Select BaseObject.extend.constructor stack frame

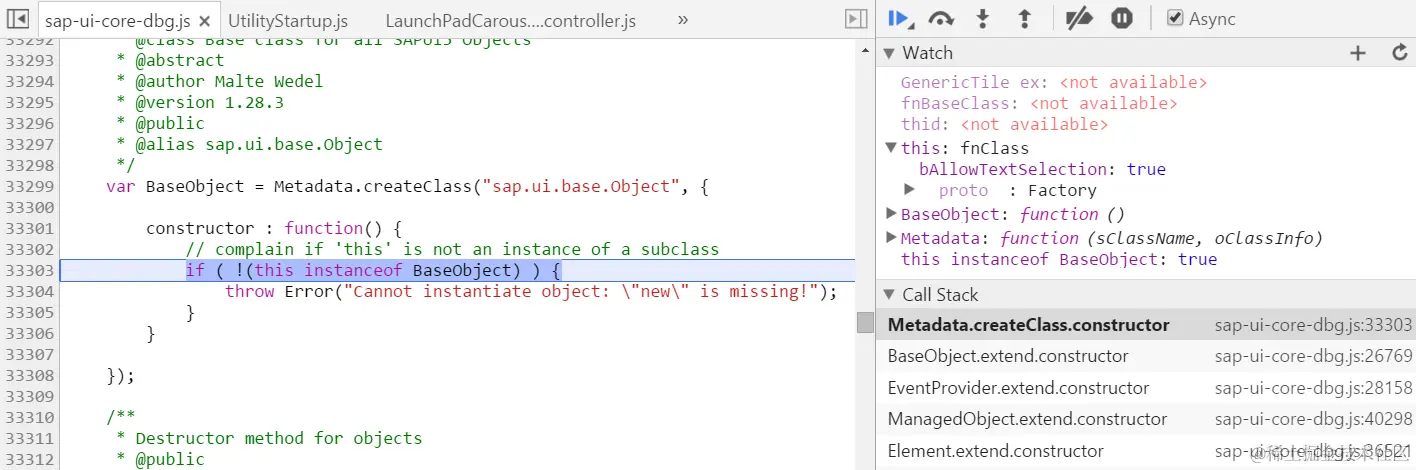point(1146,356)
